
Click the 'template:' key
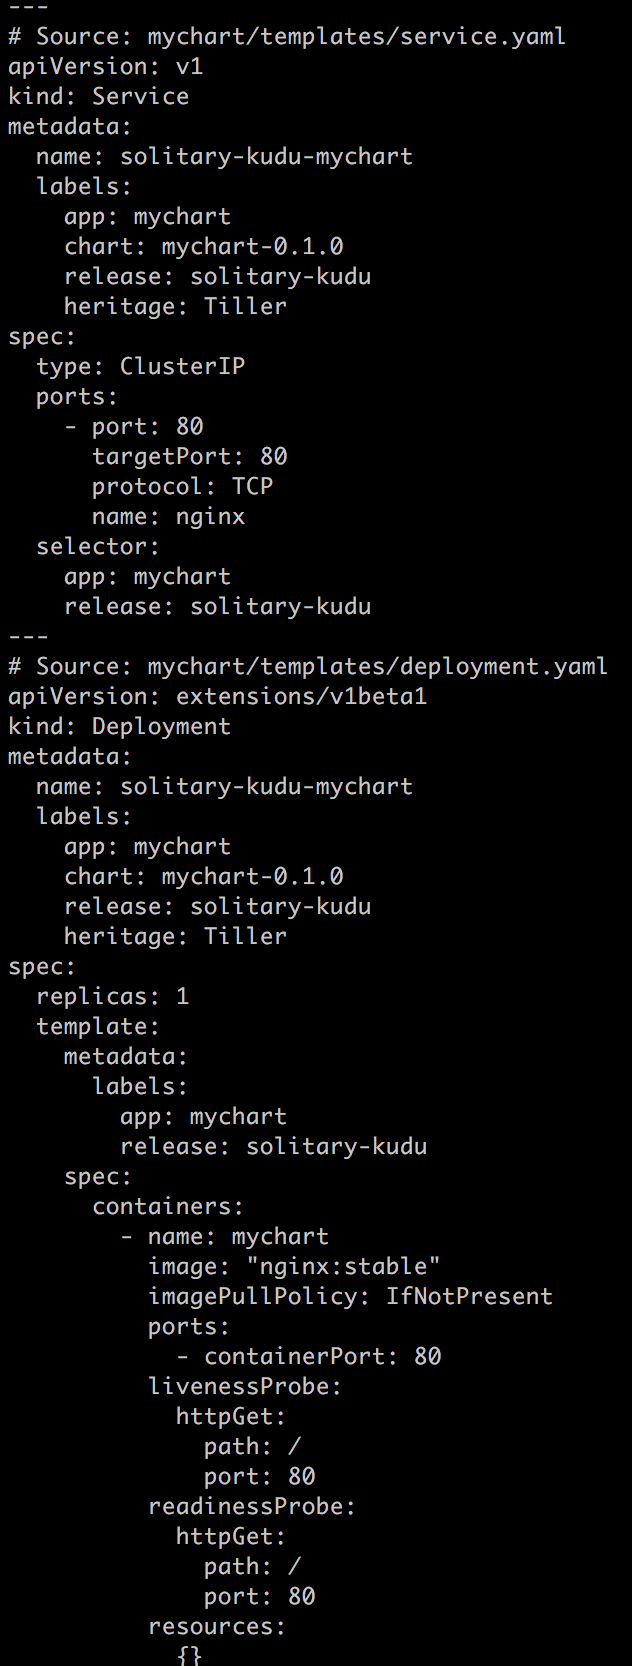[x=98, y=1027]
